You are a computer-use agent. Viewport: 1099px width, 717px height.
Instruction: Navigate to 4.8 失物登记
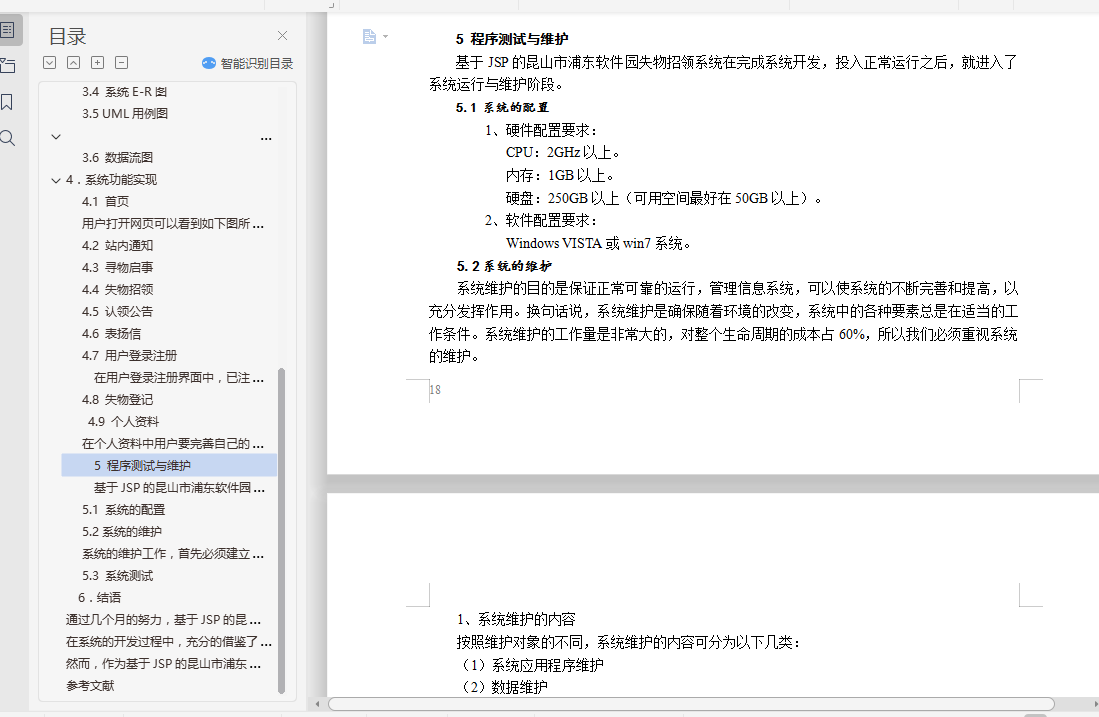[x=117, y=400]
